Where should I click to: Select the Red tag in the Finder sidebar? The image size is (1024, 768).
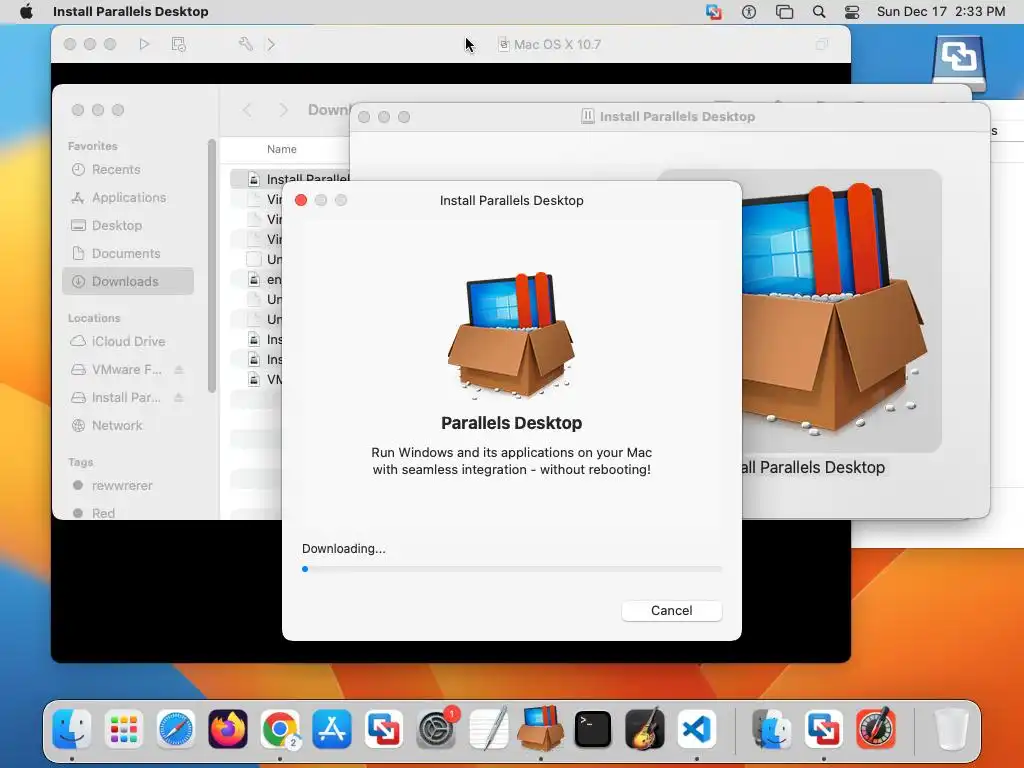click(103, 513)
